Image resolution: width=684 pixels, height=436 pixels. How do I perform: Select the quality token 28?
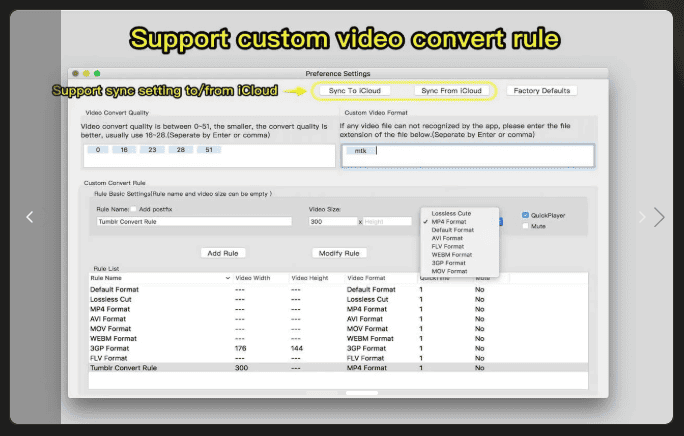tap(181, 150)
